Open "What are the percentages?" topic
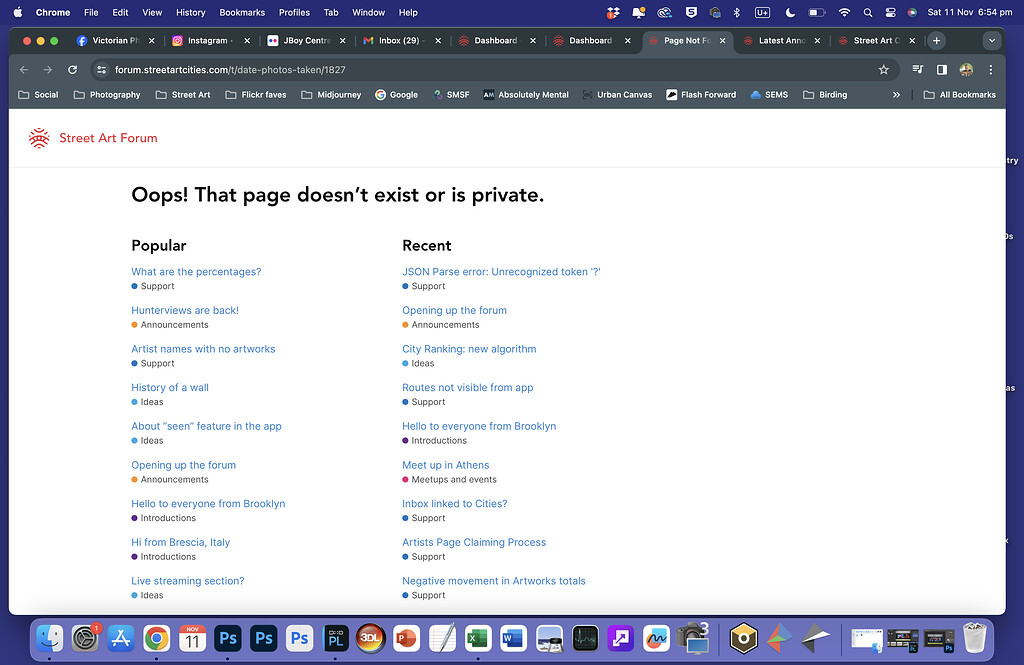This screenshot has height=665, width=1024. [x=196, y=272]
